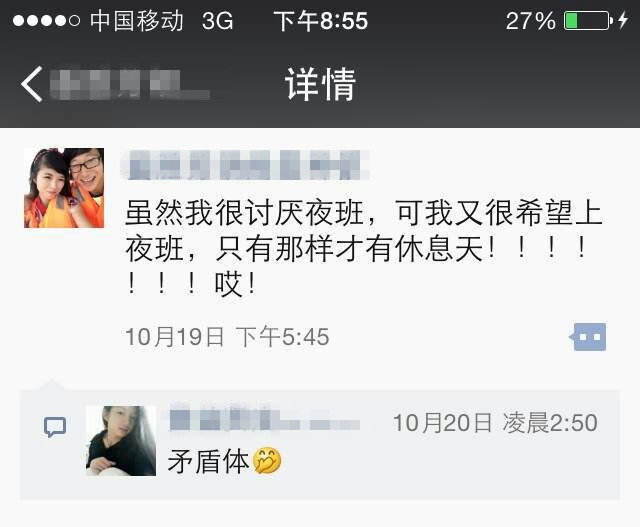640x527 pixels.
Task: Tap the 中国移动 carrier label
Action: point(136,21)
